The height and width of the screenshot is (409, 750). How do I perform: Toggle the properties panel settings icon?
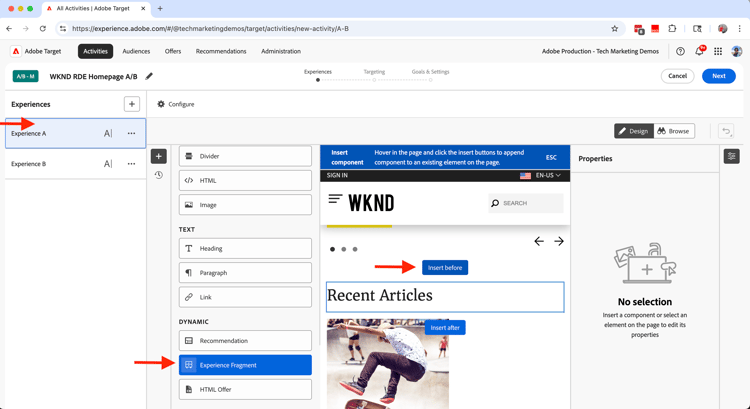pos(731,156)
